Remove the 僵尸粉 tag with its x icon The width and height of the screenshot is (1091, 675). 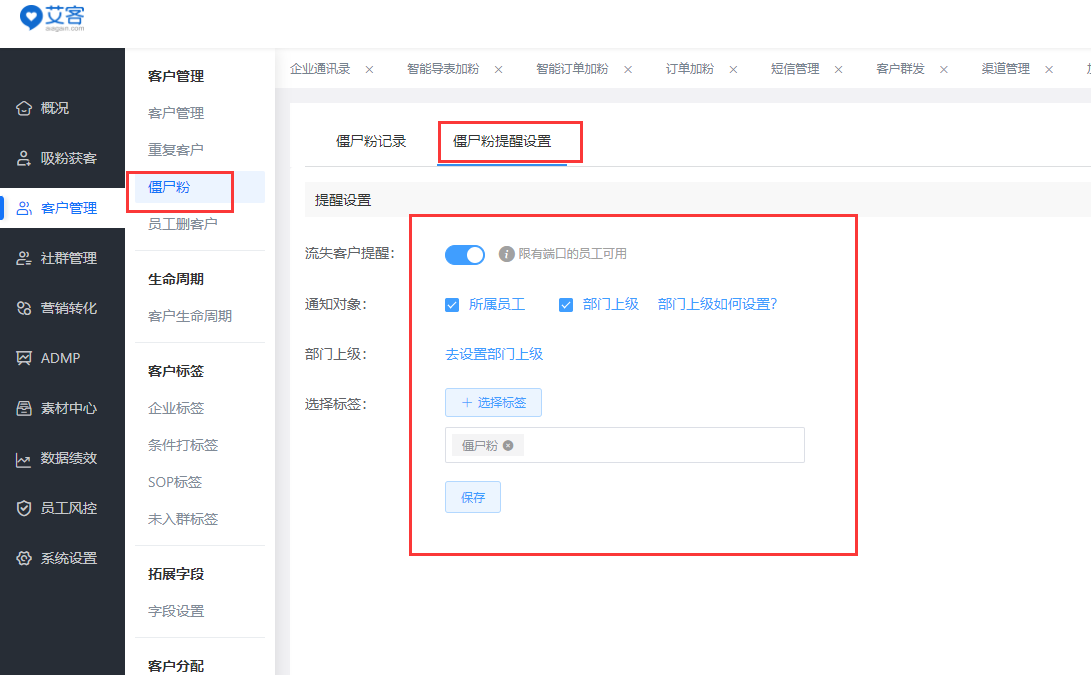tap(508, 446)
